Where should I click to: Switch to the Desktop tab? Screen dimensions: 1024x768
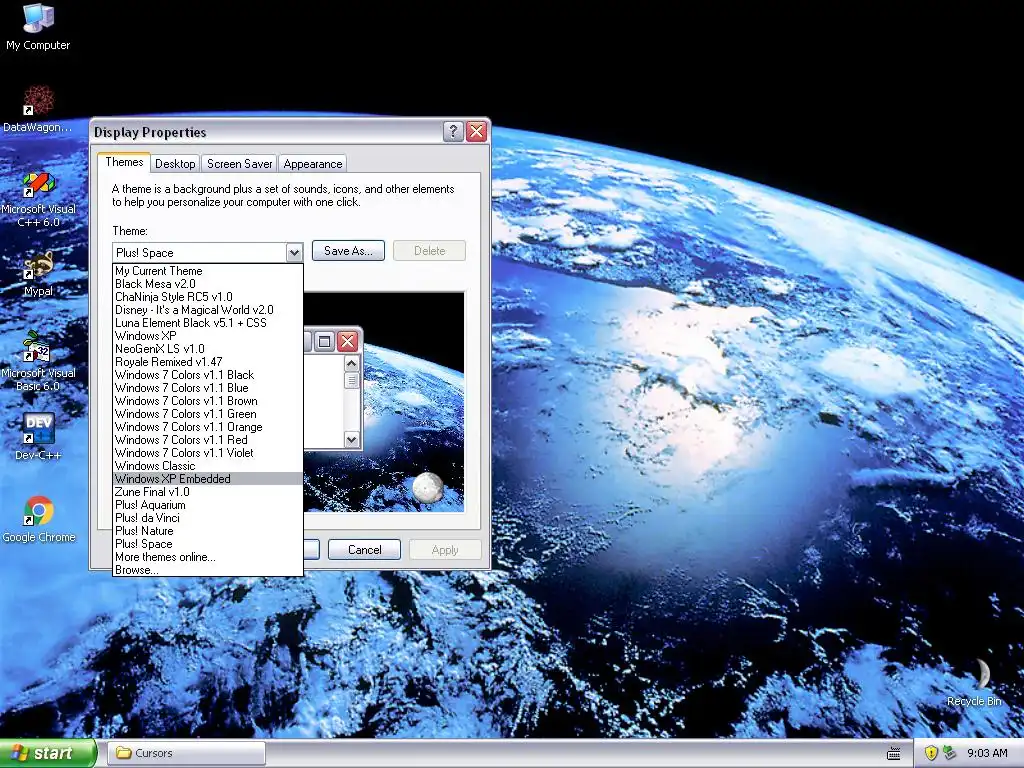pyautogui.click(x=175, y=164)
